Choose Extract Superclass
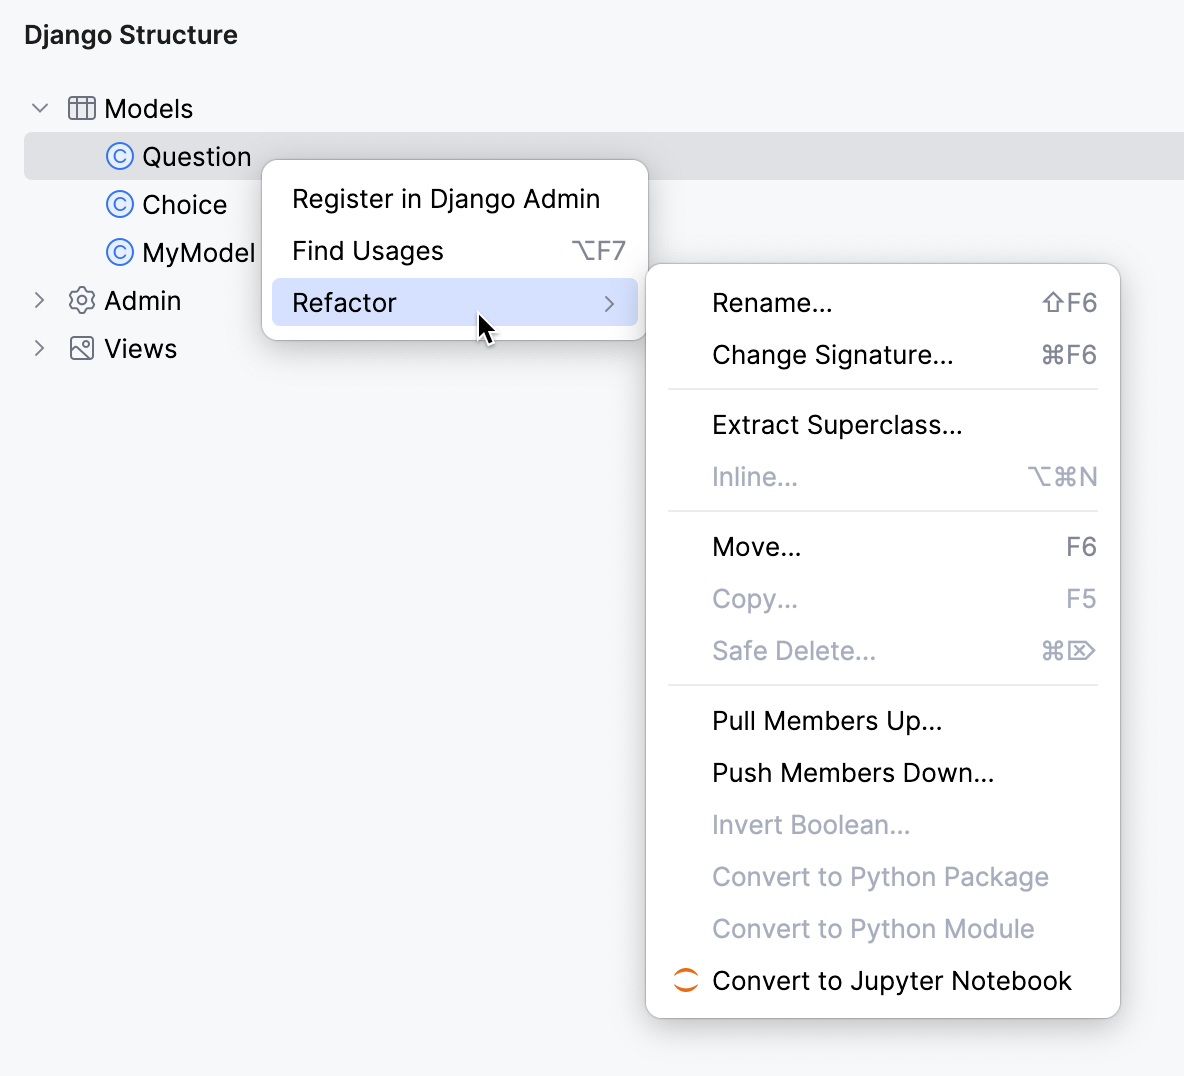This screenshot has height=1076, width=1184. (837, 424)
